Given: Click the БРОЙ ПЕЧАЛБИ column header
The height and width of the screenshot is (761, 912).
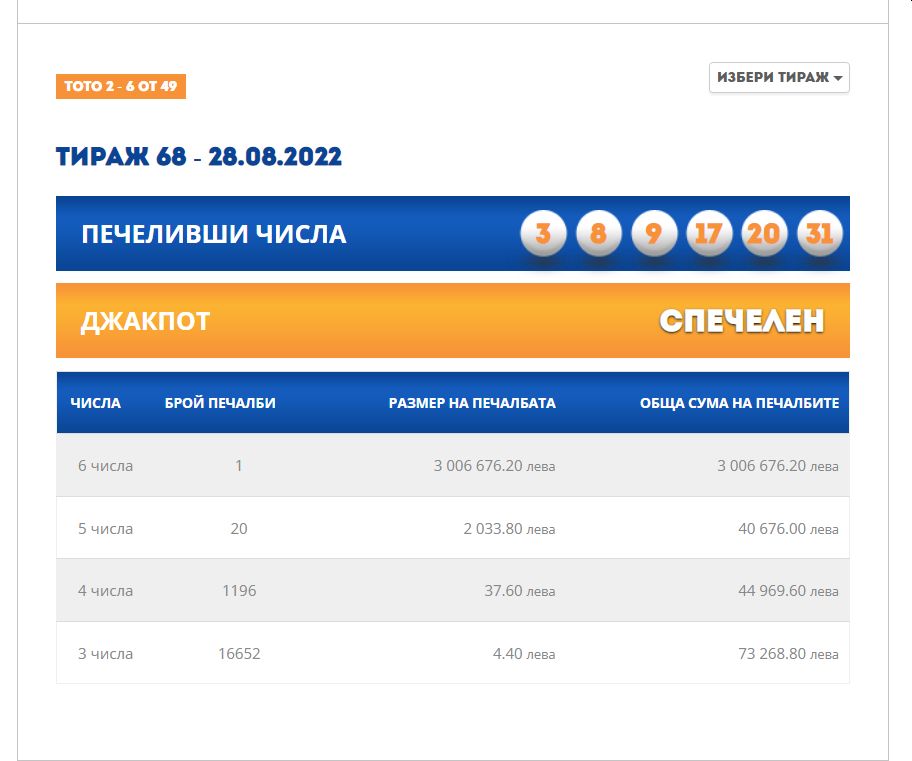Looking at the screenshot, I should [220, 403].
